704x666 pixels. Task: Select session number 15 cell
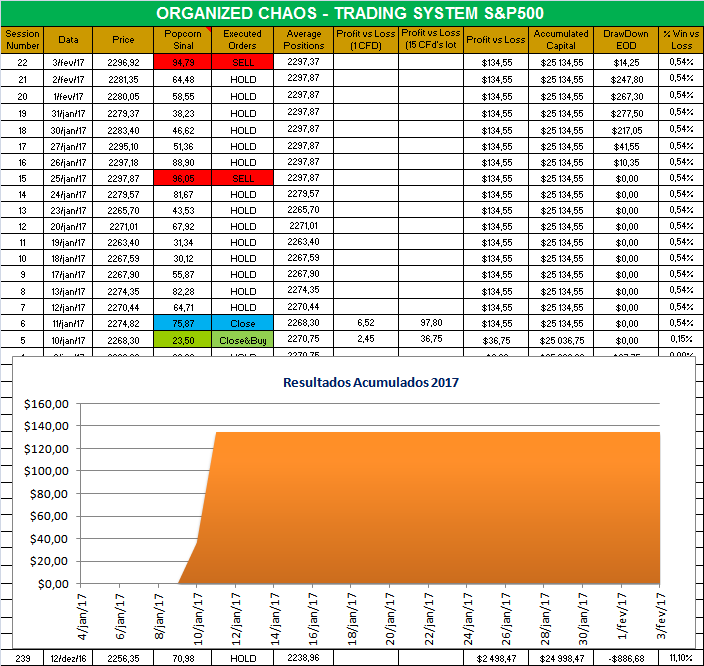tap(22, 178)
